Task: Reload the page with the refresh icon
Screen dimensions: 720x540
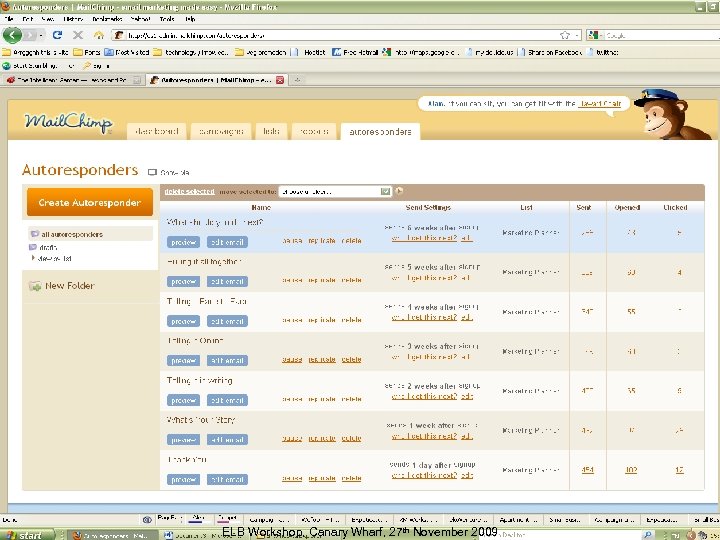Action: tap(57, 35)
